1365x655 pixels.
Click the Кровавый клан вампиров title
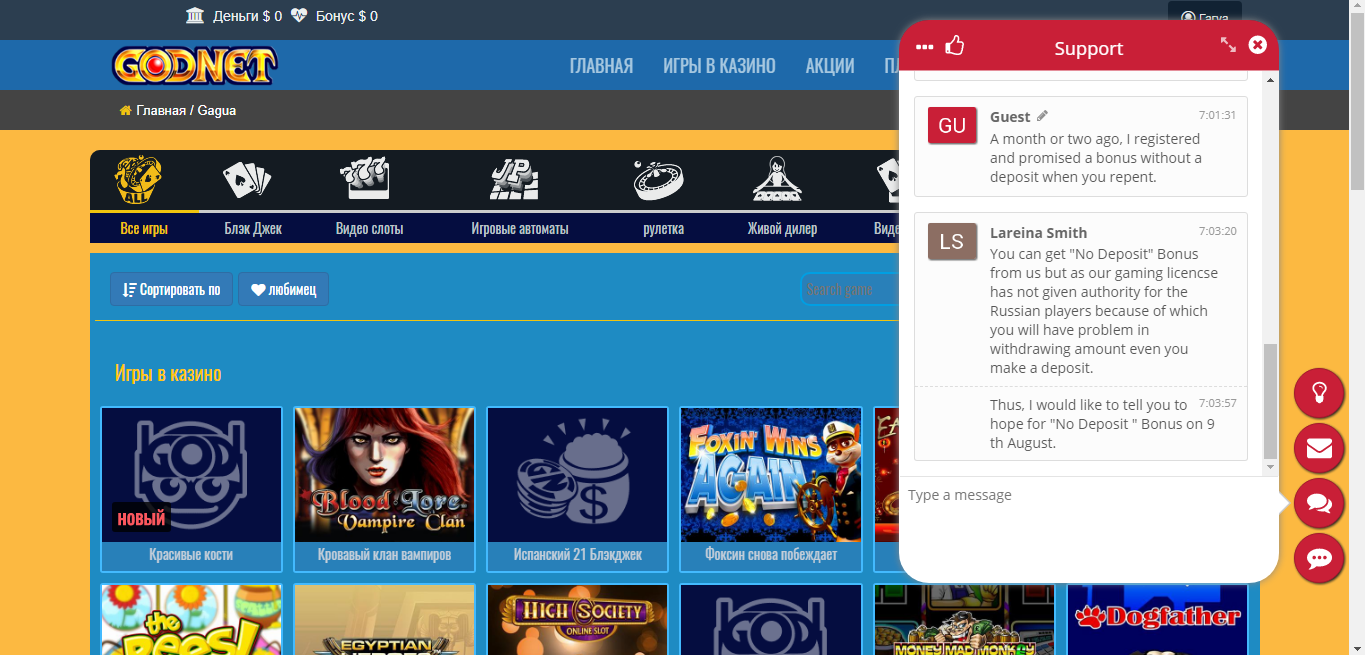[x=384, y=554]
